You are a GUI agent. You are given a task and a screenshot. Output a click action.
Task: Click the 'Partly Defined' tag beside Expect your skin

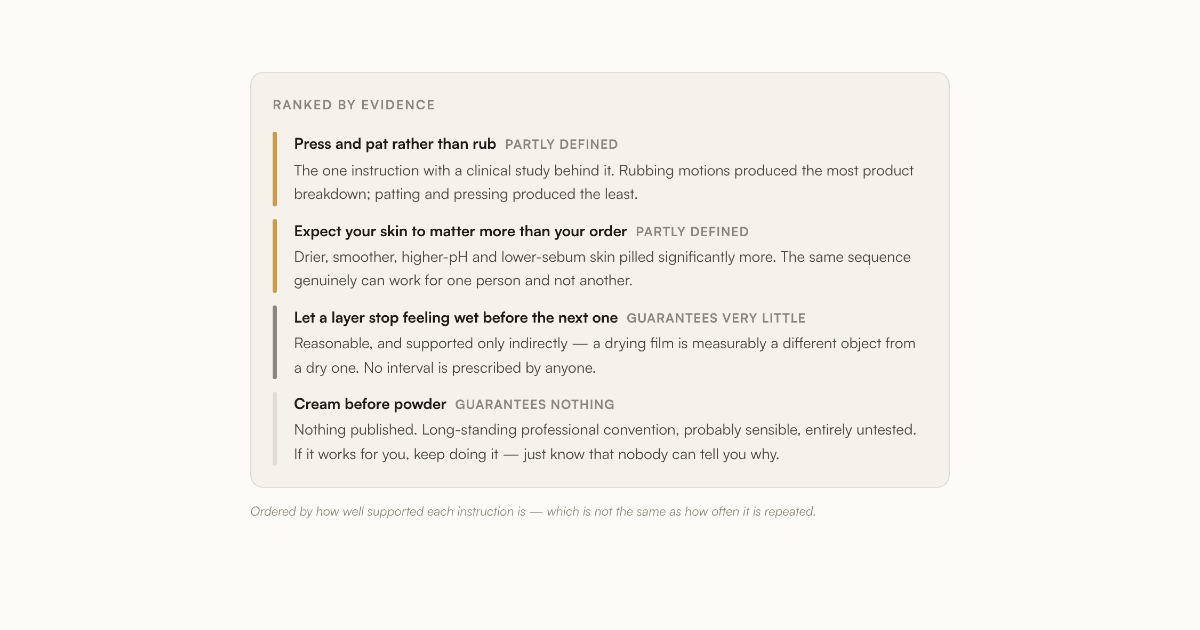[692, 232]
